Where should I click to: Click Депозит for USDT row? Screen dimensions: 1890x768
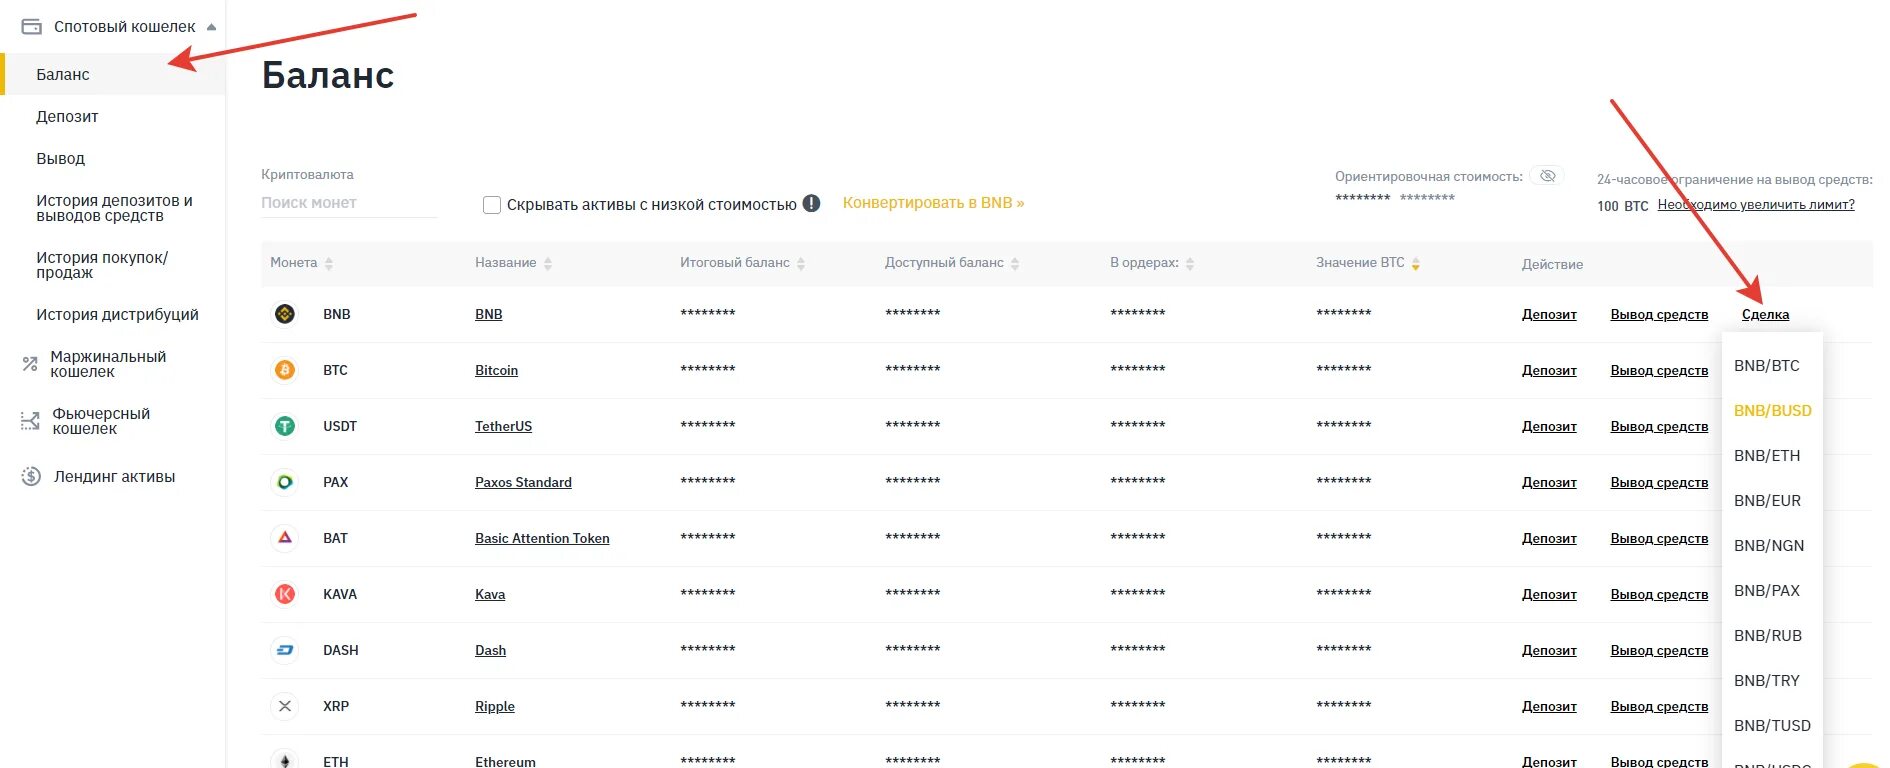coord(1549,426)
